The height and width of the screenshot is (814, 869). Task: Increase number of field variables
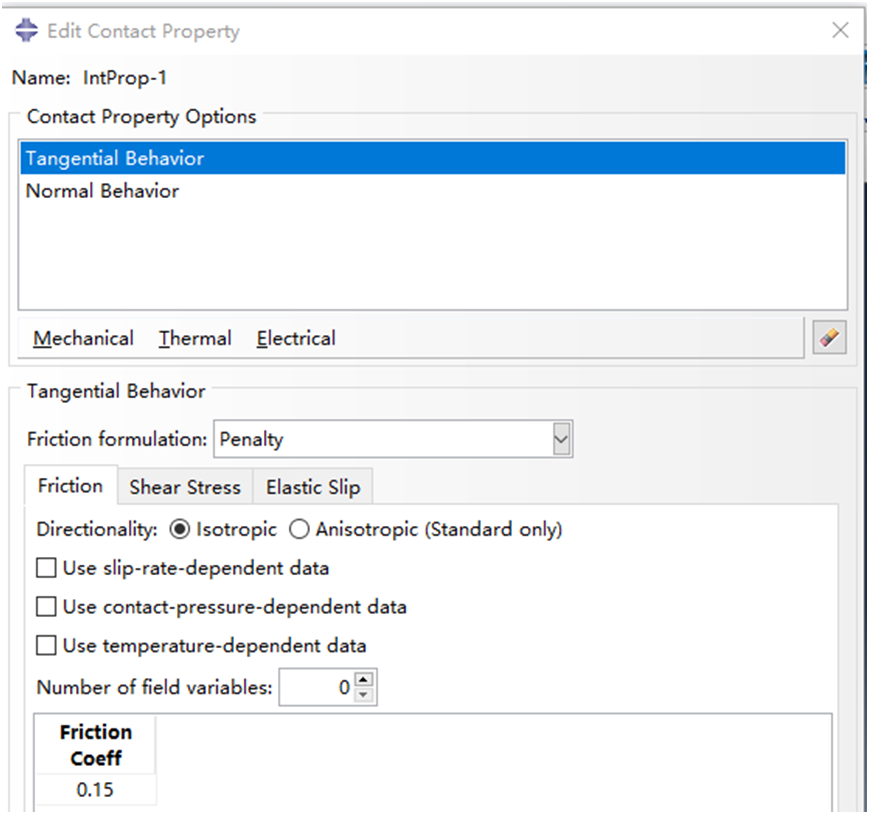point(364,679)
